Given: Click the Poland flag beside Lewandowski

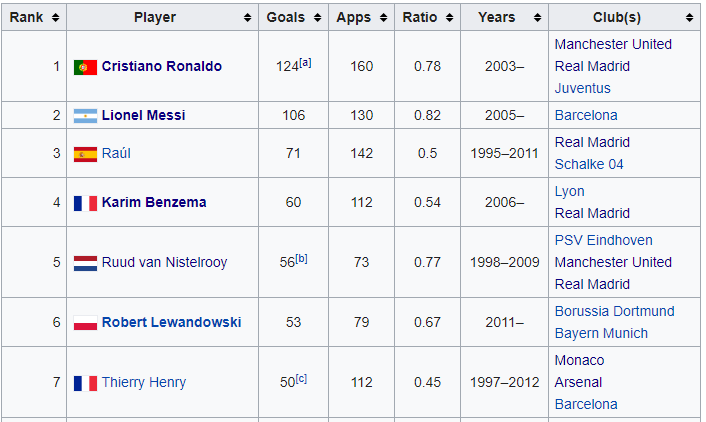Looking at the screenshot, I should pyautogui.click(x=86, y=322).
